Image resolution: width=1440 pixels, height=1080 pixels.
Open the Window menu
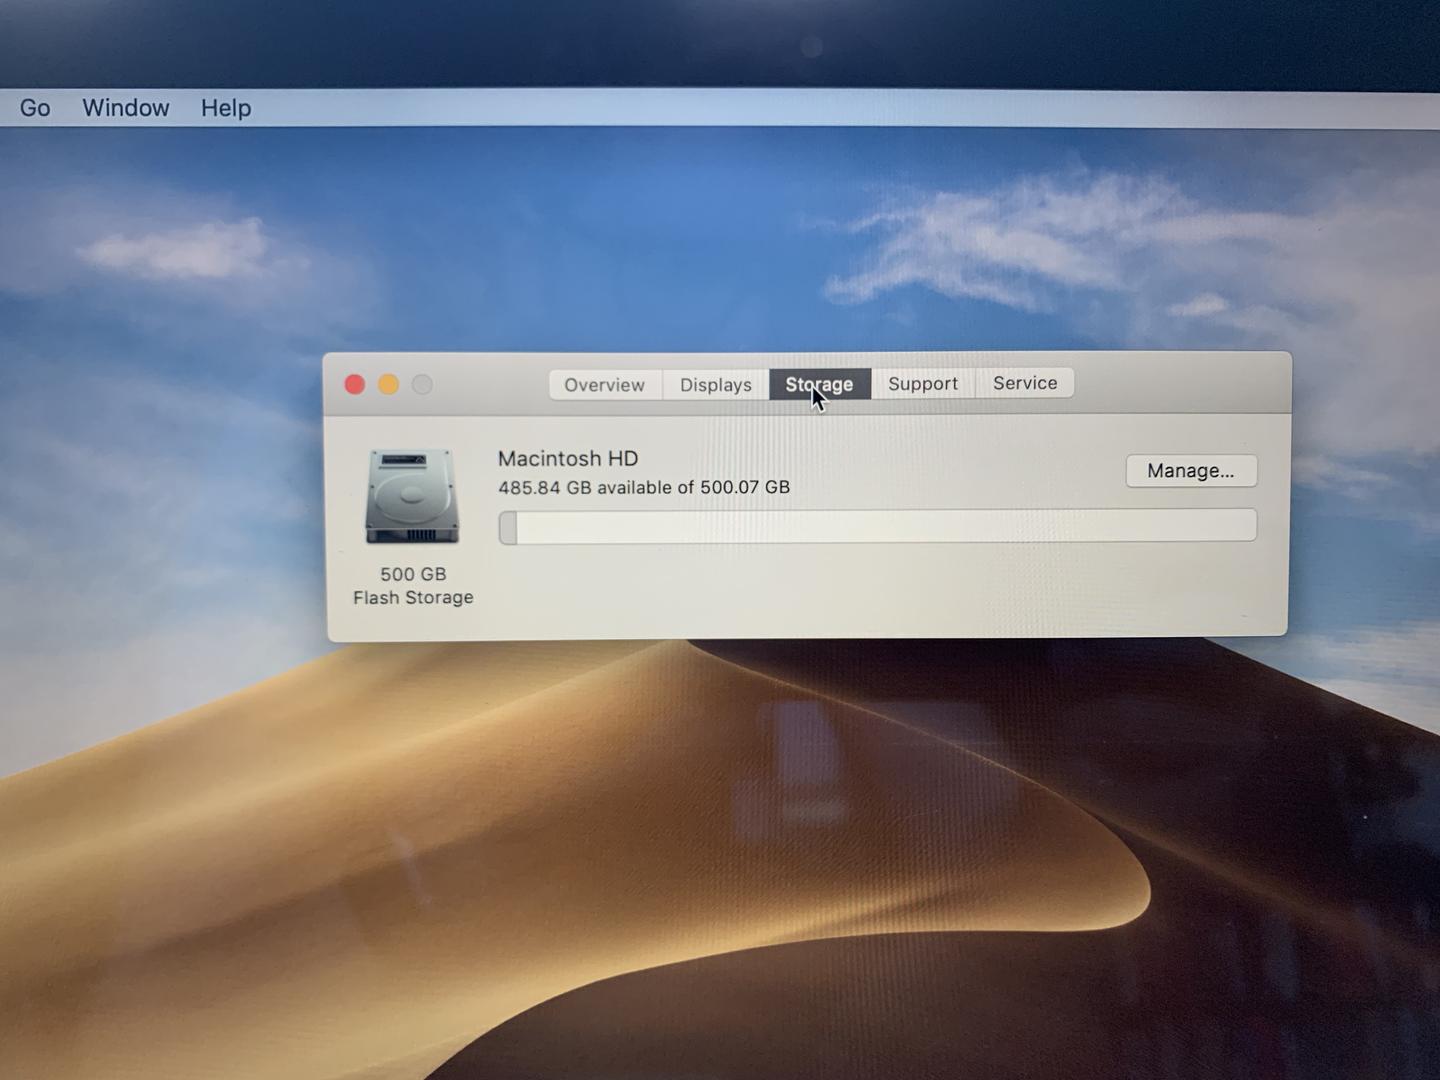pyautogui.click(x=126, y=108)
